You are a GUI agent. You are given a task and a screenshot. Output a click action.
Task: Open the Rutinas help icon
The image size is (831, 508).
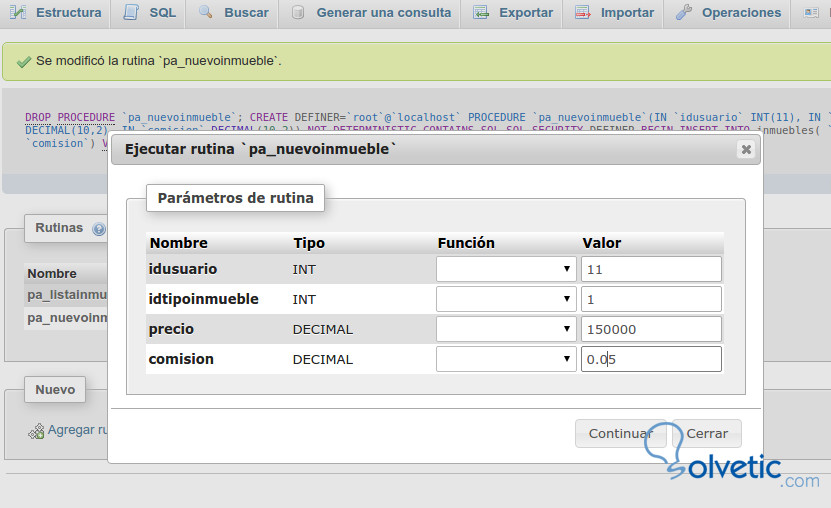point(99,229)
